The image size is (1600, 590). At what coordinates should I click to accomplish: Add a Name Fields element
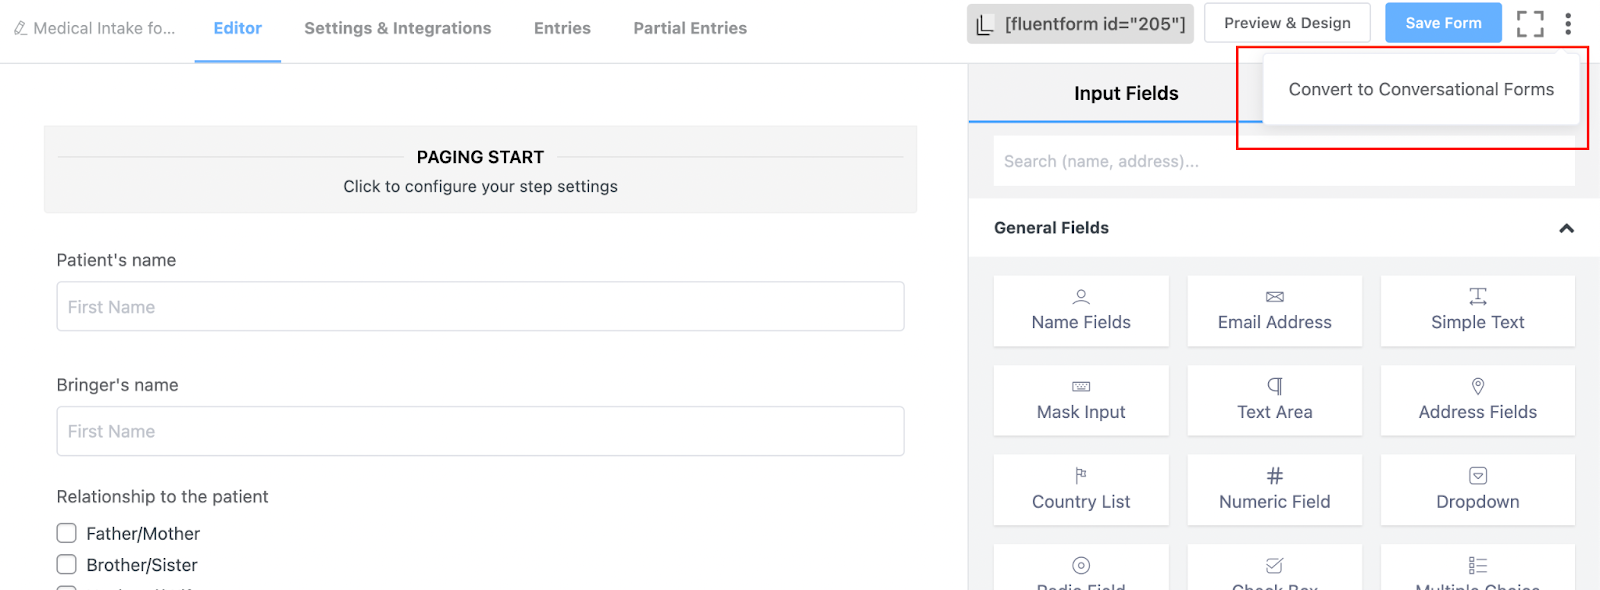click(1081, 311)
